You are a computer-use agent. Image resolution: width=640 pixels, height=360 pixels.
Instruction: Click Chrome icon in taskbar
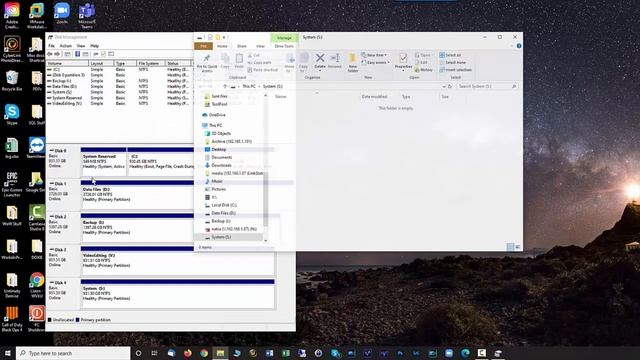(204, 353)
